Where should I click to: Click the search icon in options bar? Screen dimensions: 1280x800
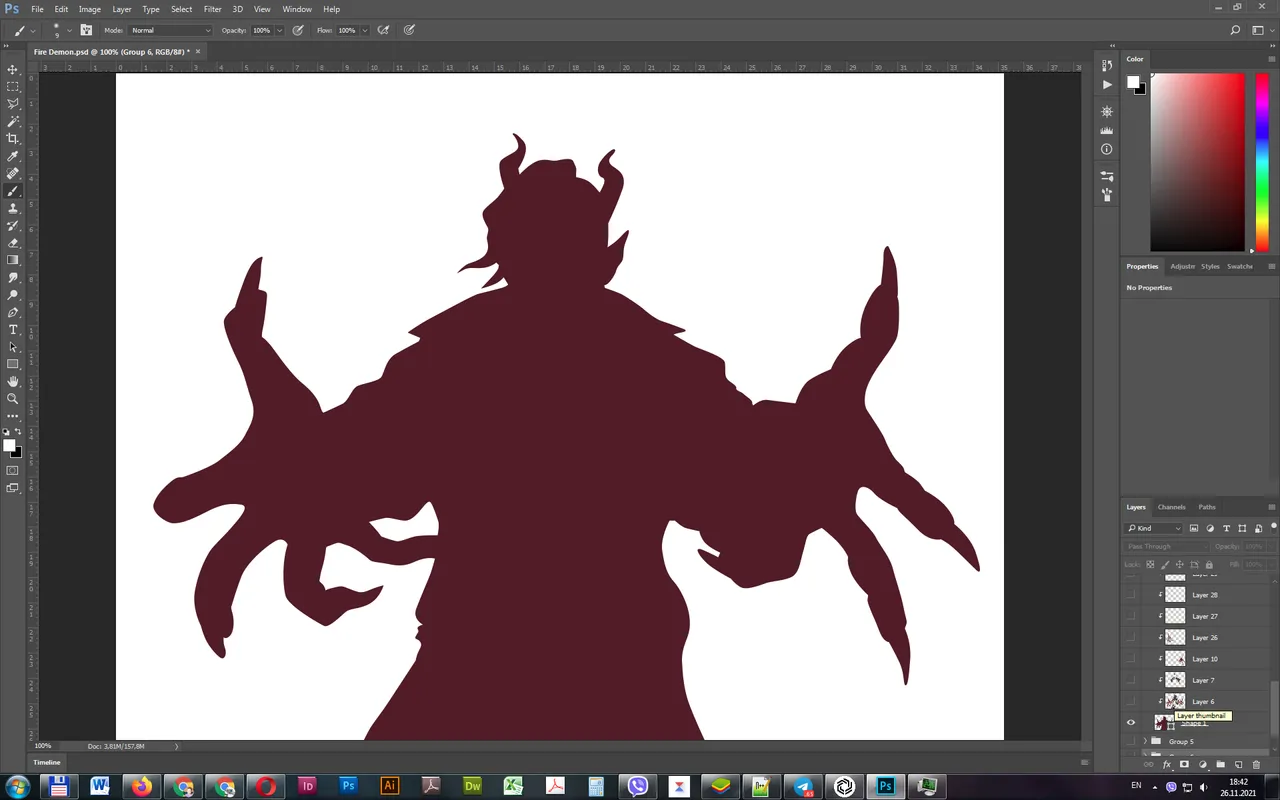tap(1235, 31)
